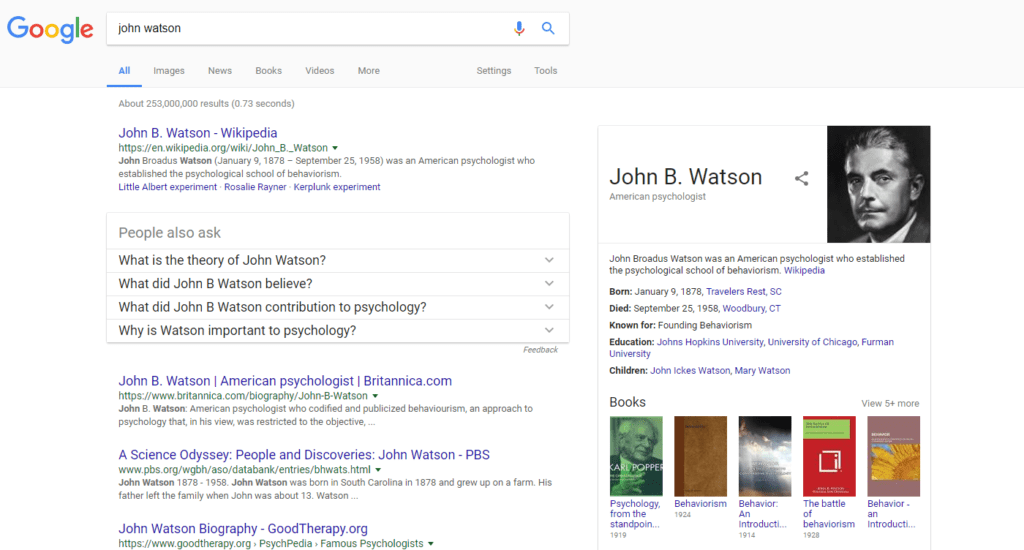The width and height of the screenshot is (1024, 550).
Task: Expand 'What is the theory of John Watson?'
Action: coord(338,260)
